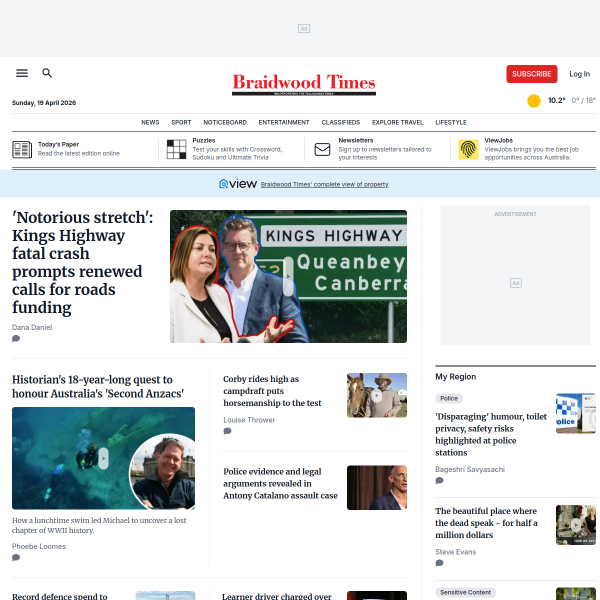
Task: Click the ViewJobs label
Action: (499, 141)
